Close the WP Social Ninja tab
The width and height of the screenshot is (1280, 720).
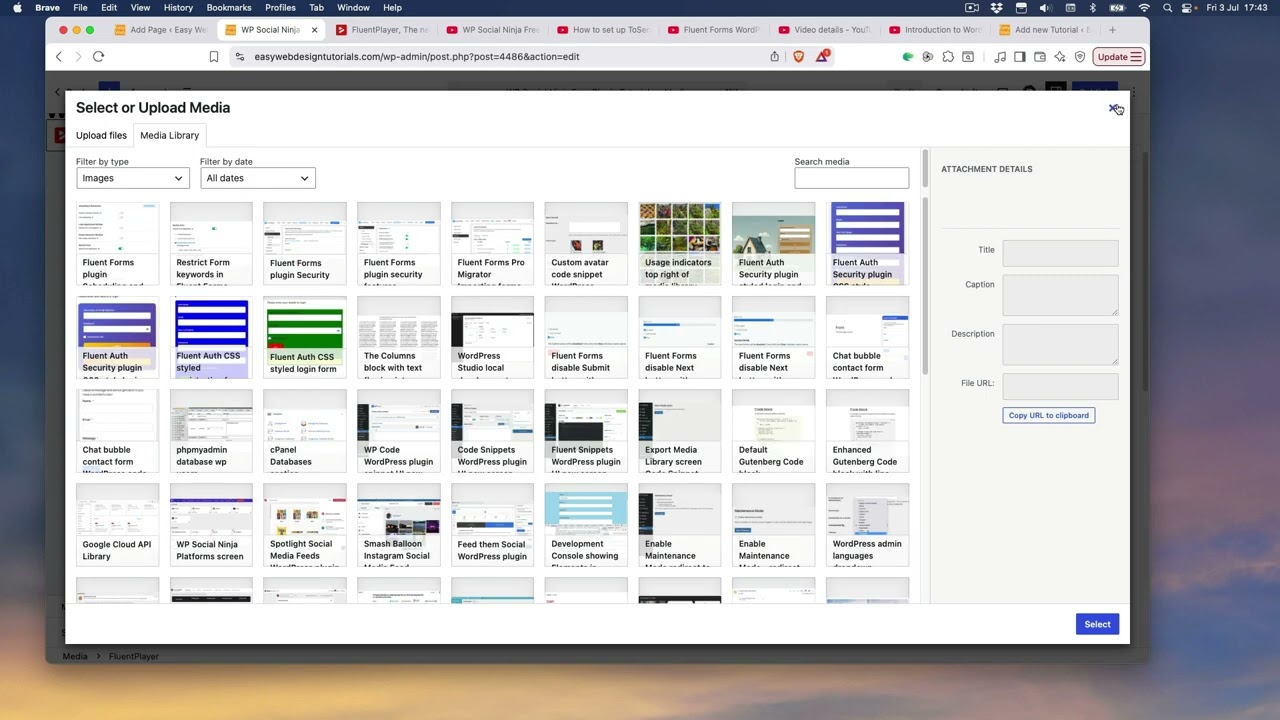(314, 30)
